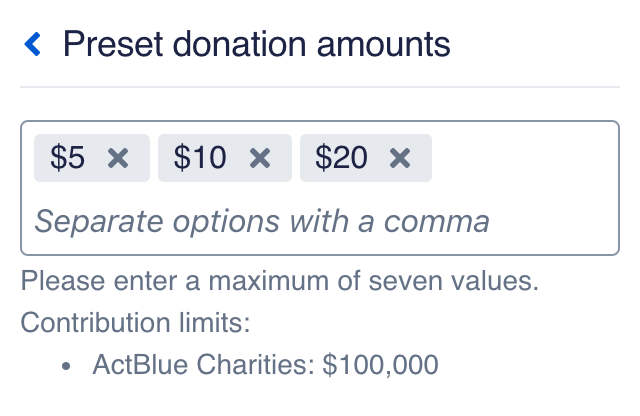Click the $10 amount chip label
Image resolution: width=640 pixels, height=416 pixels.
(200, 158)
